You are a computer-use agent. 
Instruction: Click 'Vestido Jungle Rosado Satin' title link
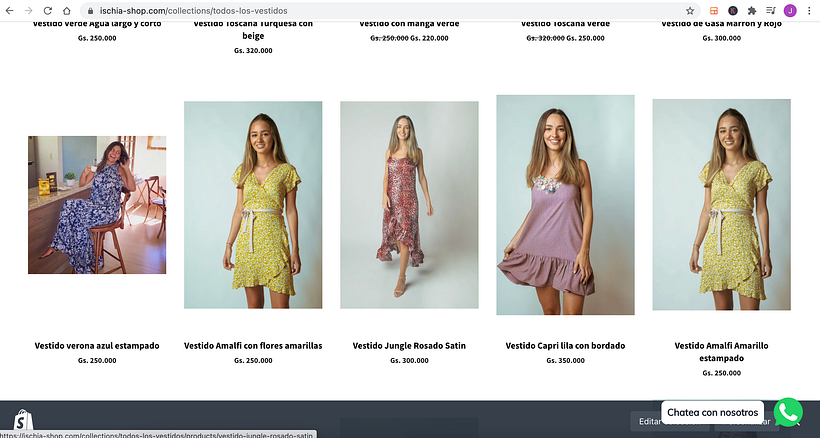pyautogui.click(x=409, y=346)
